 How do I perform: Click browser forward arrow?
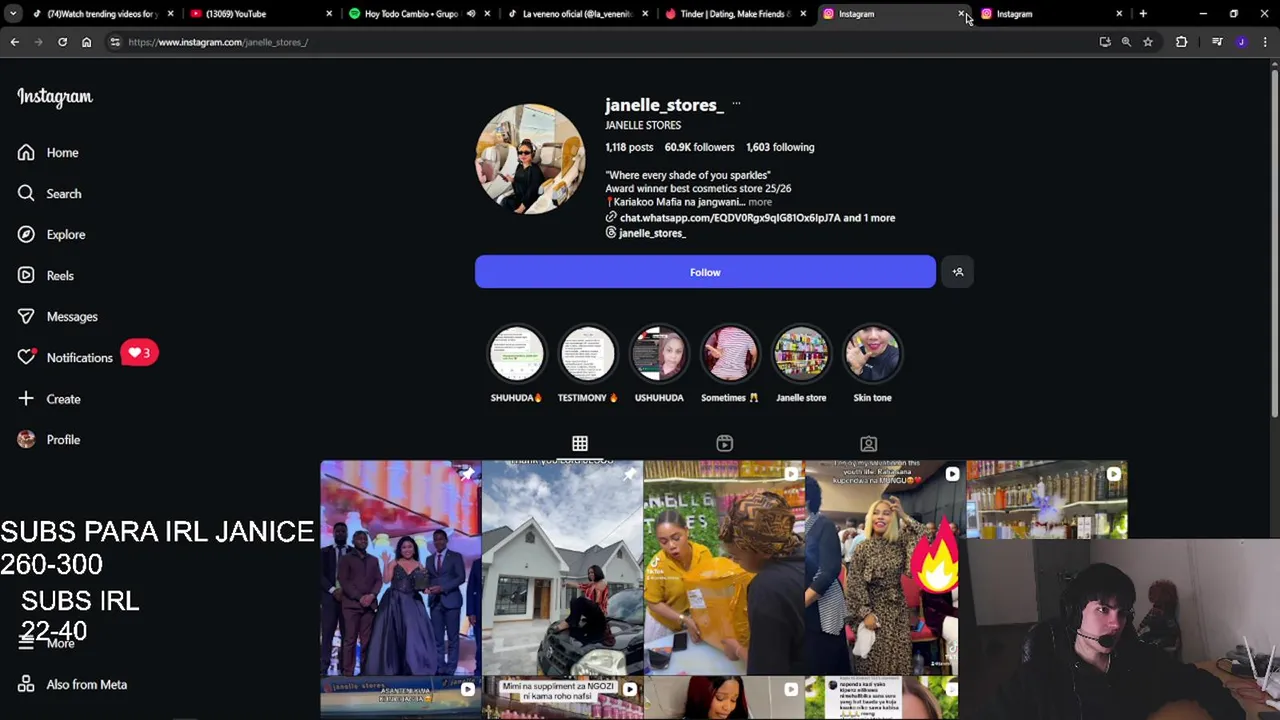coord(38,42)
